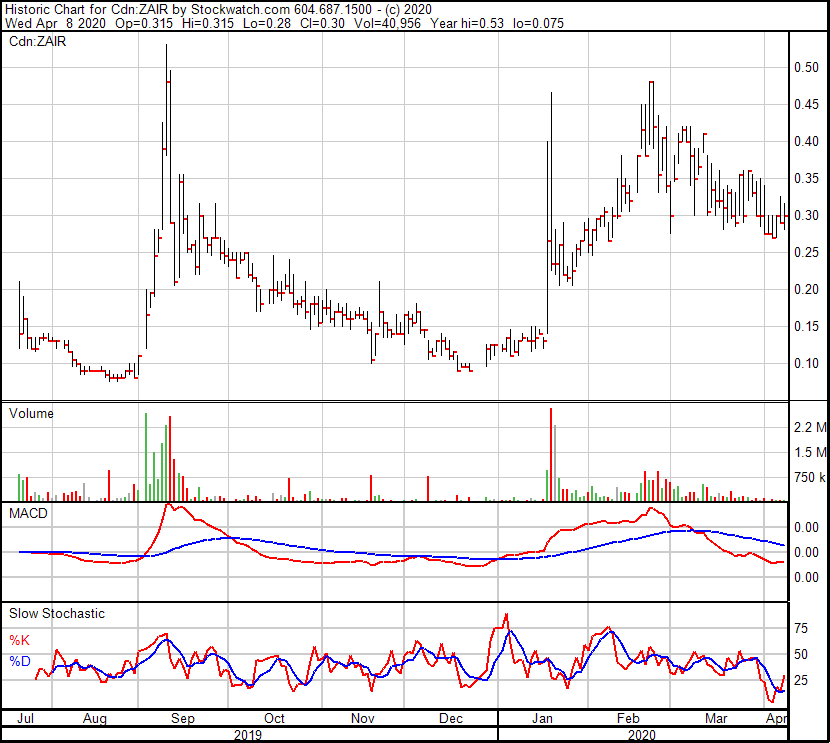
Task: Click the '2019' year label
Action: [248, 735]
